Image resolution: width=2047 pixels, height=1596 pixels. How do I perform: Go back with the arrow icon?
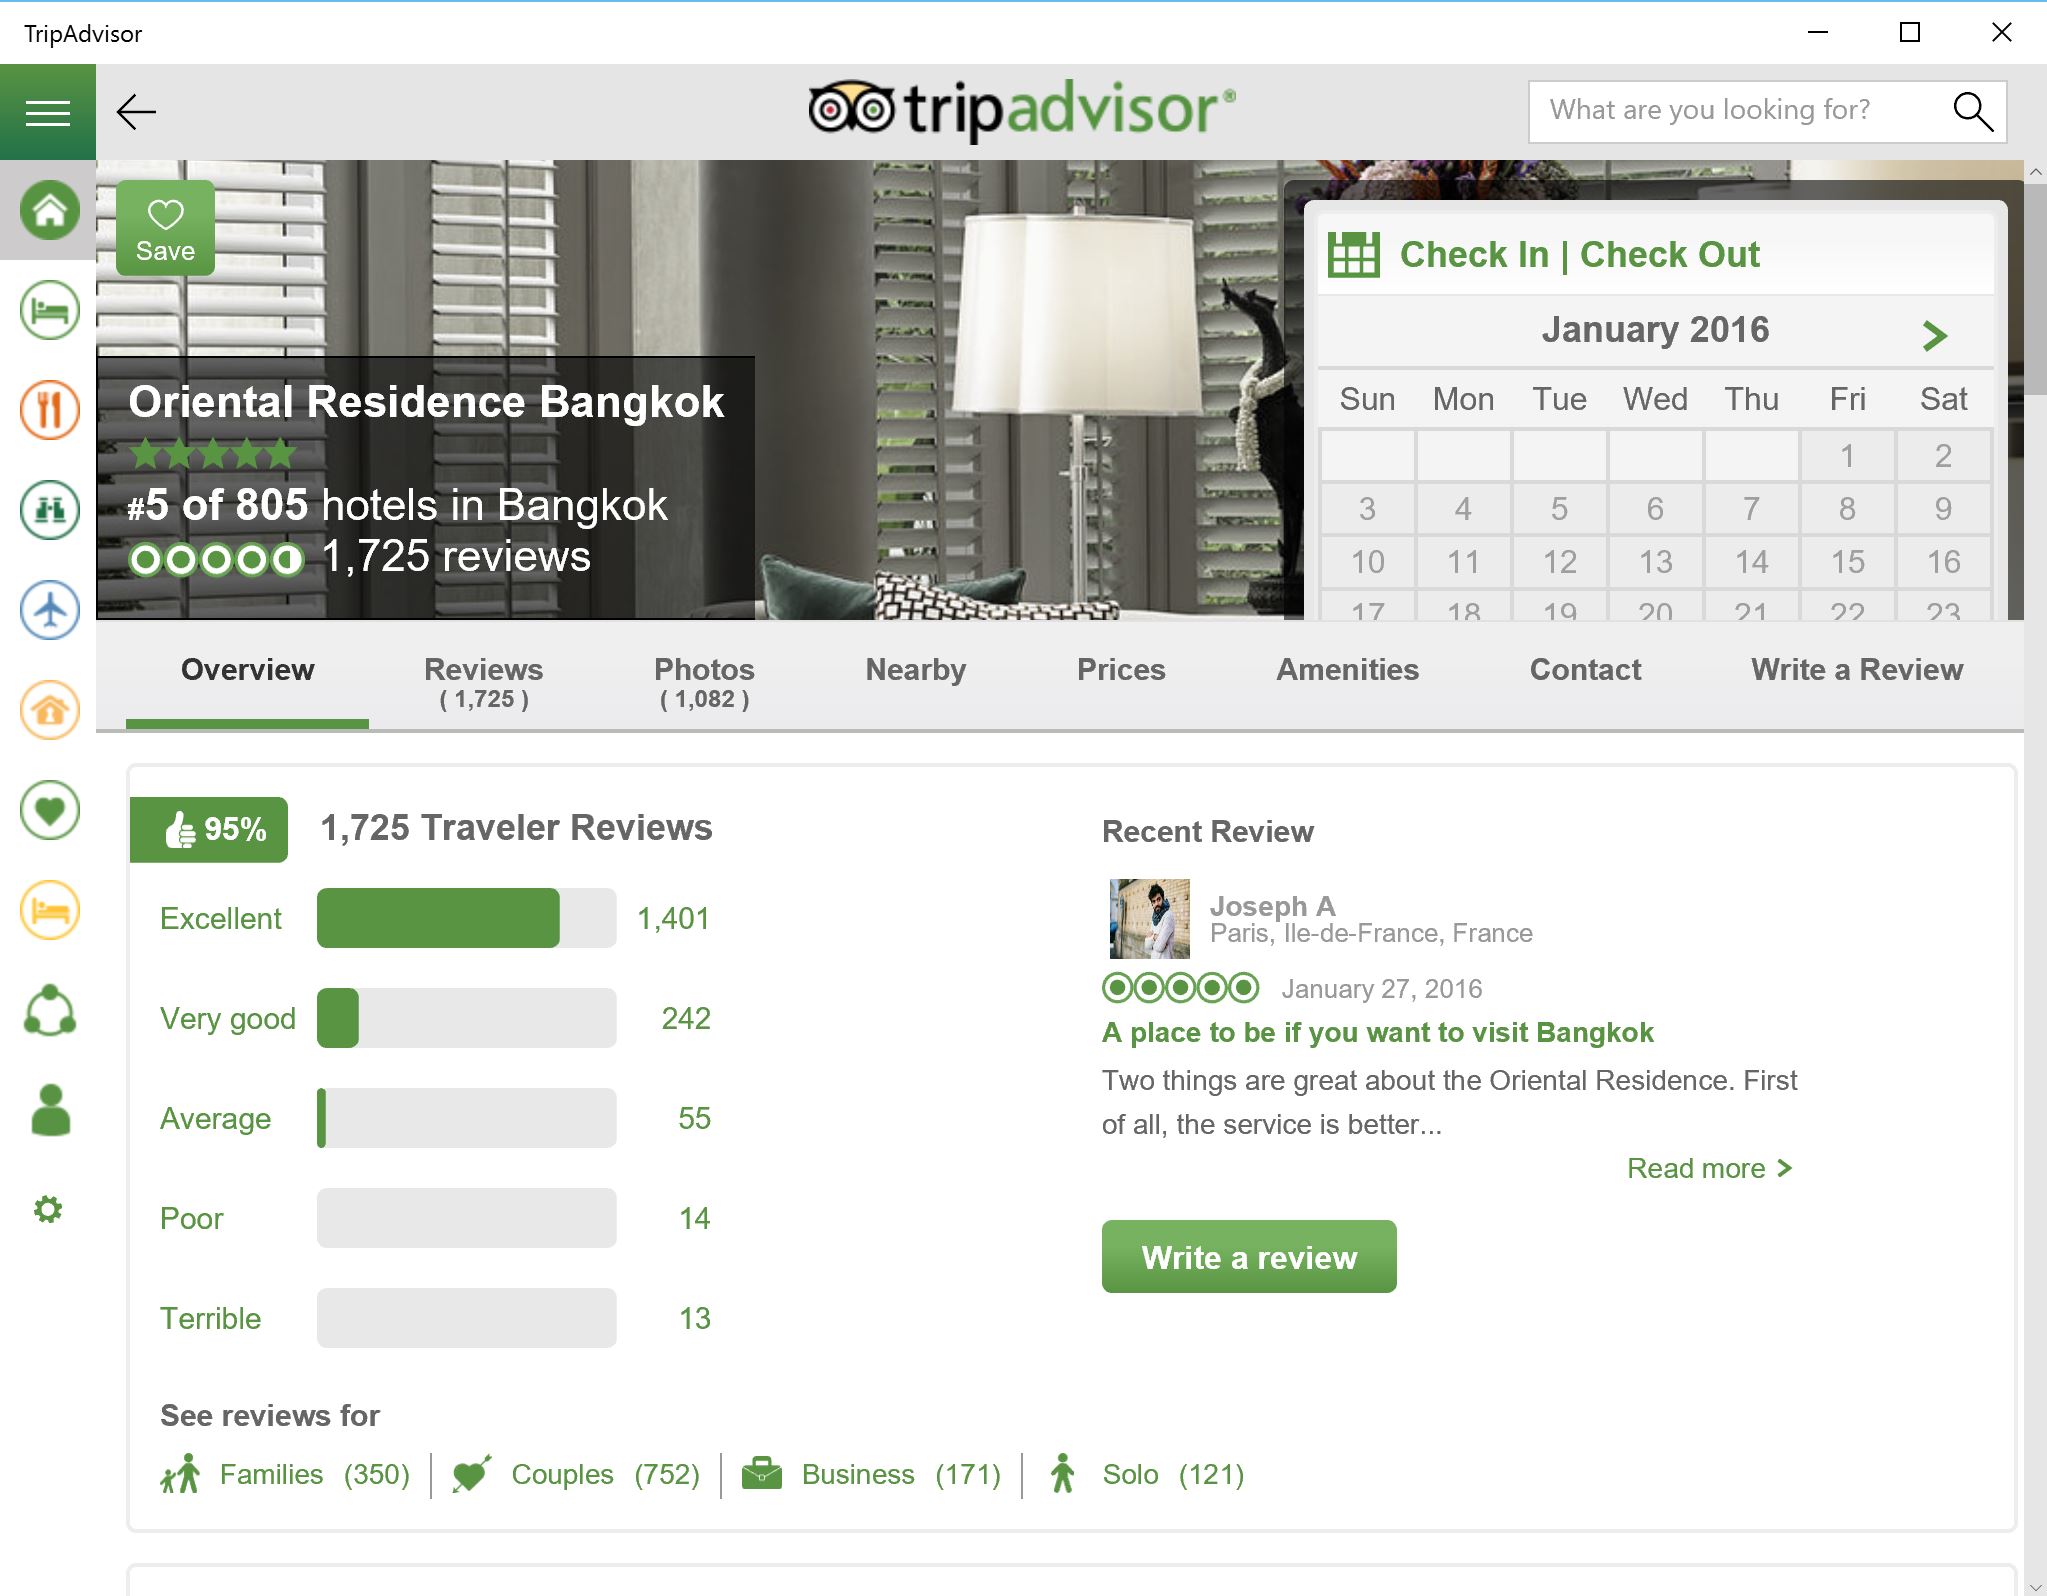pyautogui.click(x=136, y=112)
